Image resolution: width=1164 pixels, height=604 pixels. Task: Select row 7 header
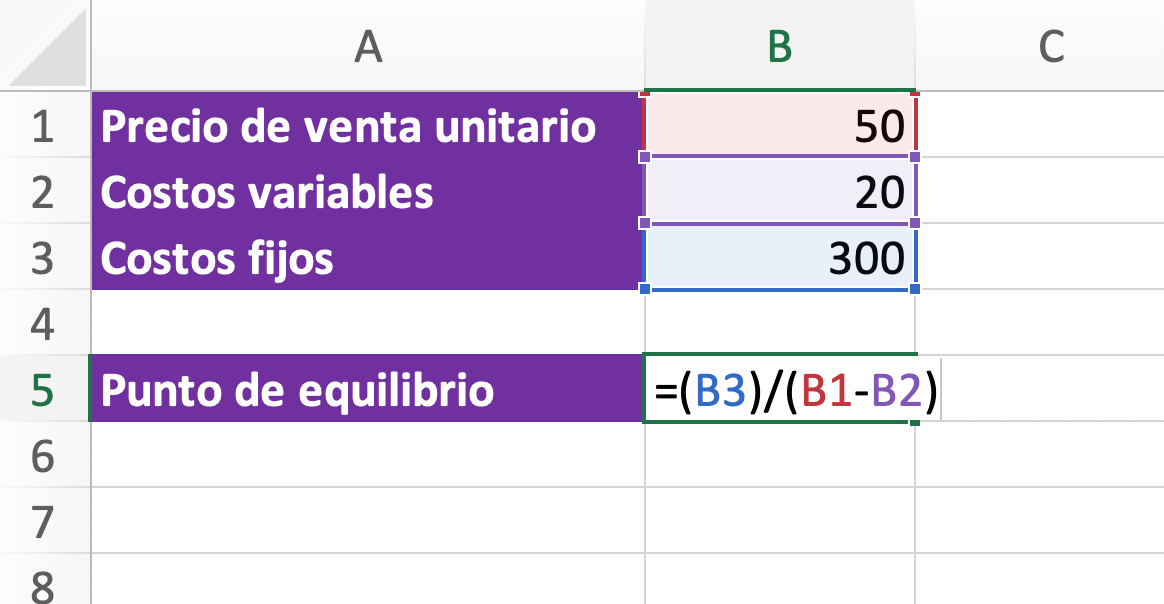click(x=43, y=521)
